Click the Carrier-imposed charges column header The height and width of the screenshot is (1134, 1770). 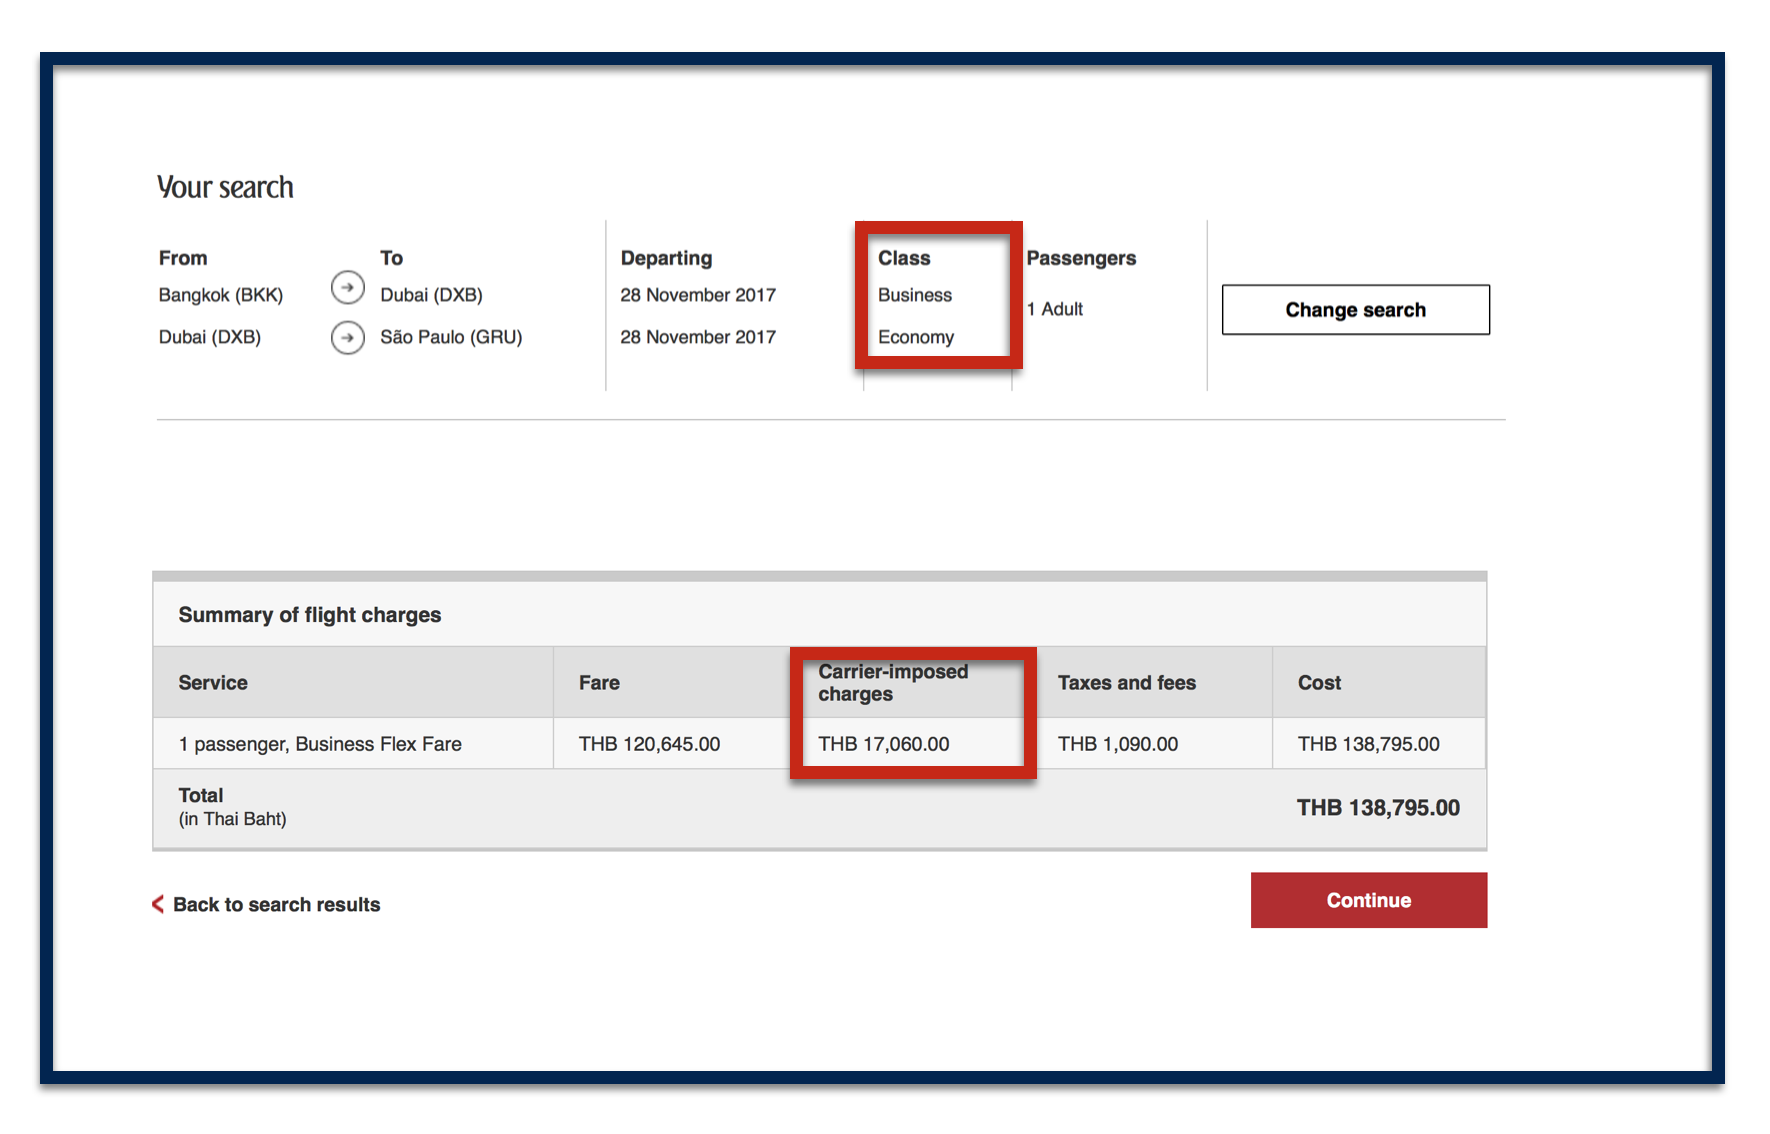(893, 683)
